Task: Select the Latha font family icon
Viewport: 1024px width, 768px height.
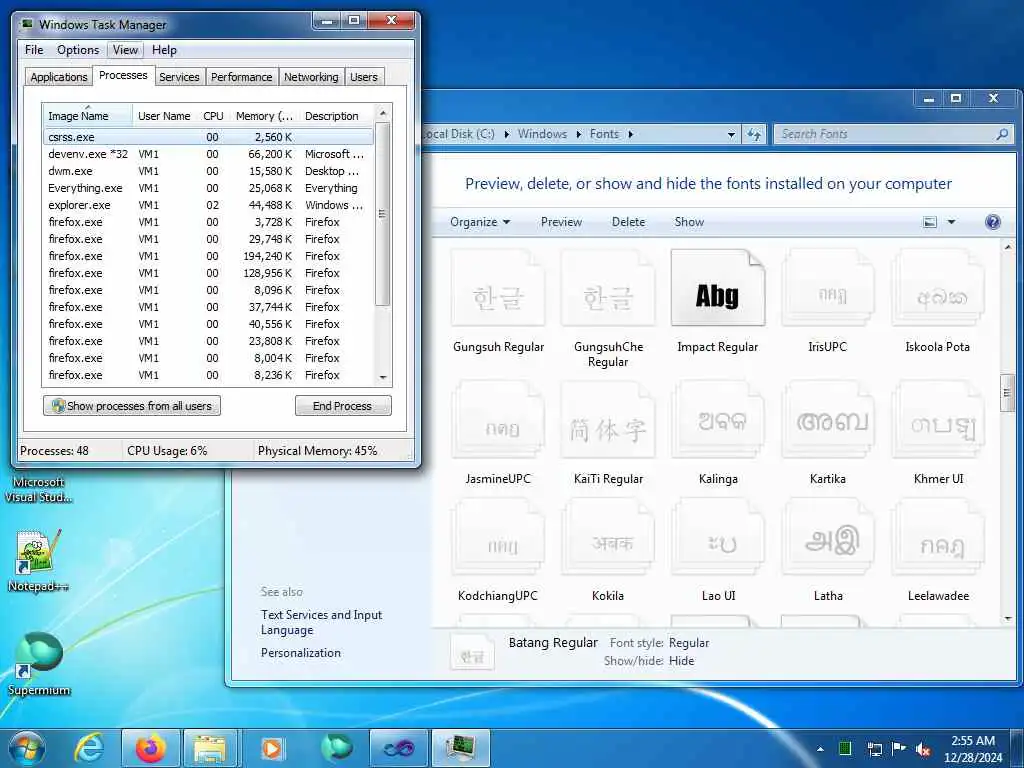Action: click(827, 537)
